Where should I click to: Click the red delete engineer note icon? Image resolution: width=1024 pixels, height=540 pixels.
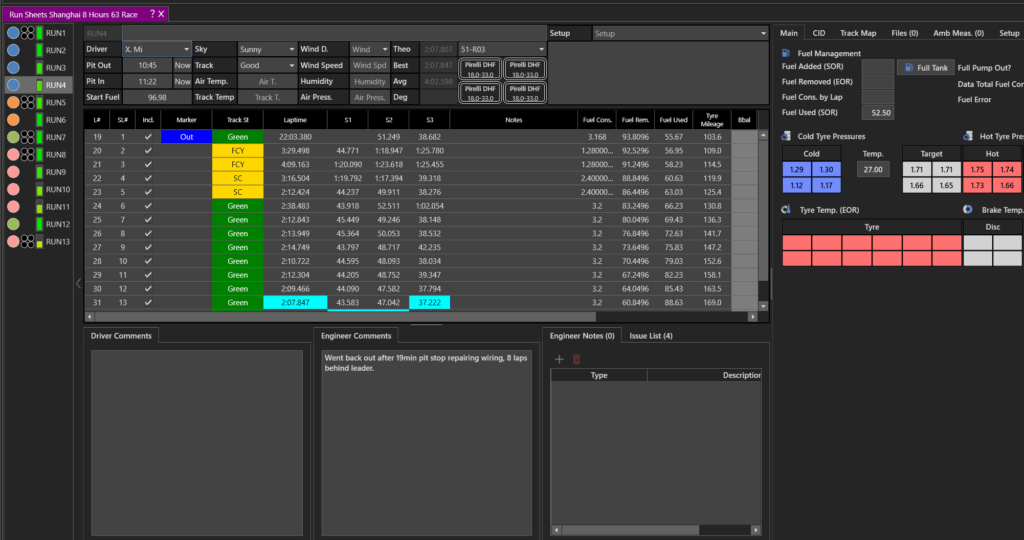576,359
